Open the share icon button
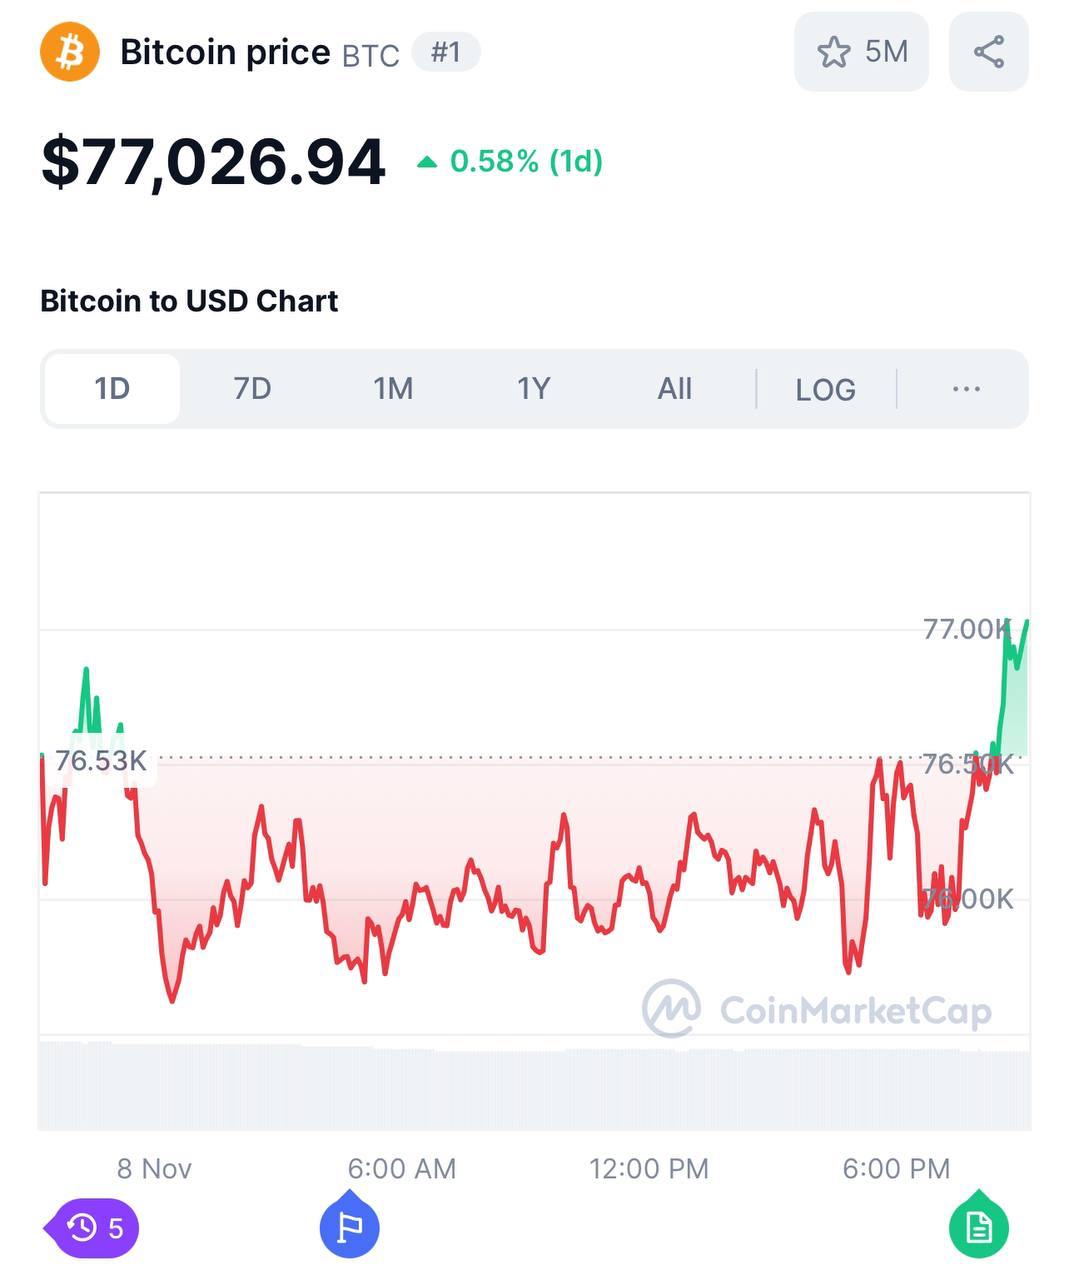Viewport: 1069px width, 1280px height. pos(988,52)
